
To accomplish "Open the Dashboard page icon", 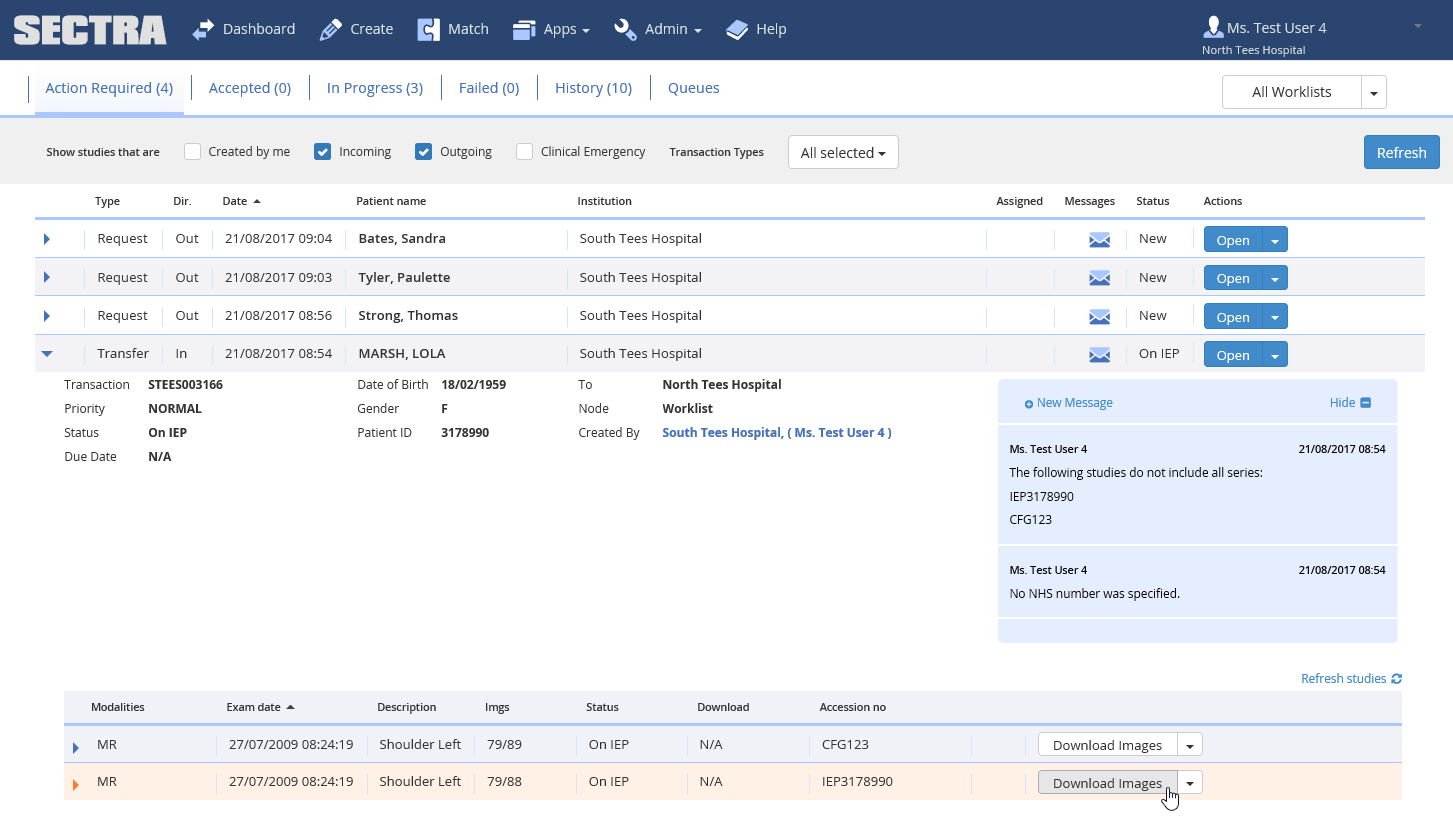I will pos(203,28).
